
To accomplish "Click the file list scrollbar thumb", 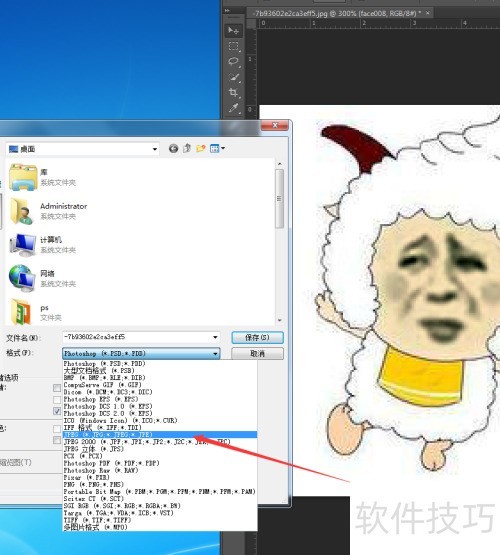I will (280, 199).
